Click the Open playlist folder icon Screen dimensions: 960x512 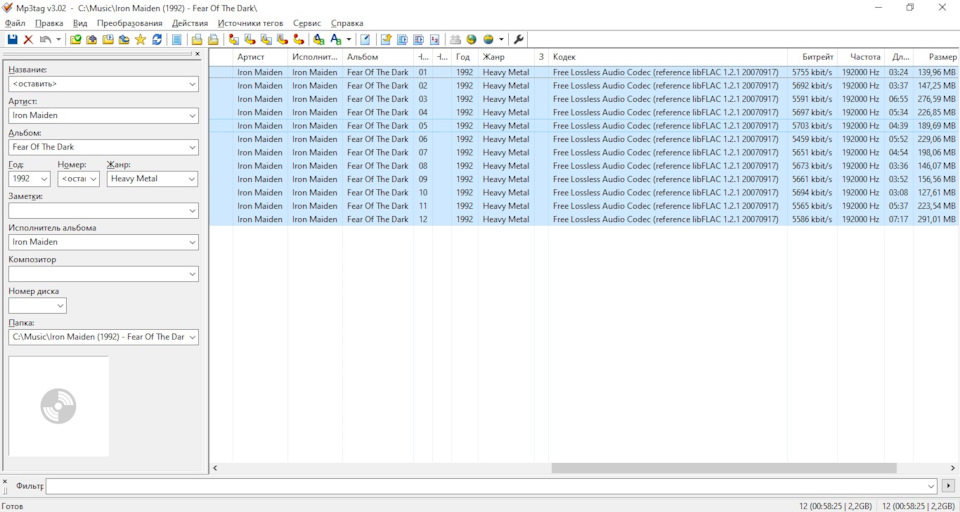click(108, 39)
